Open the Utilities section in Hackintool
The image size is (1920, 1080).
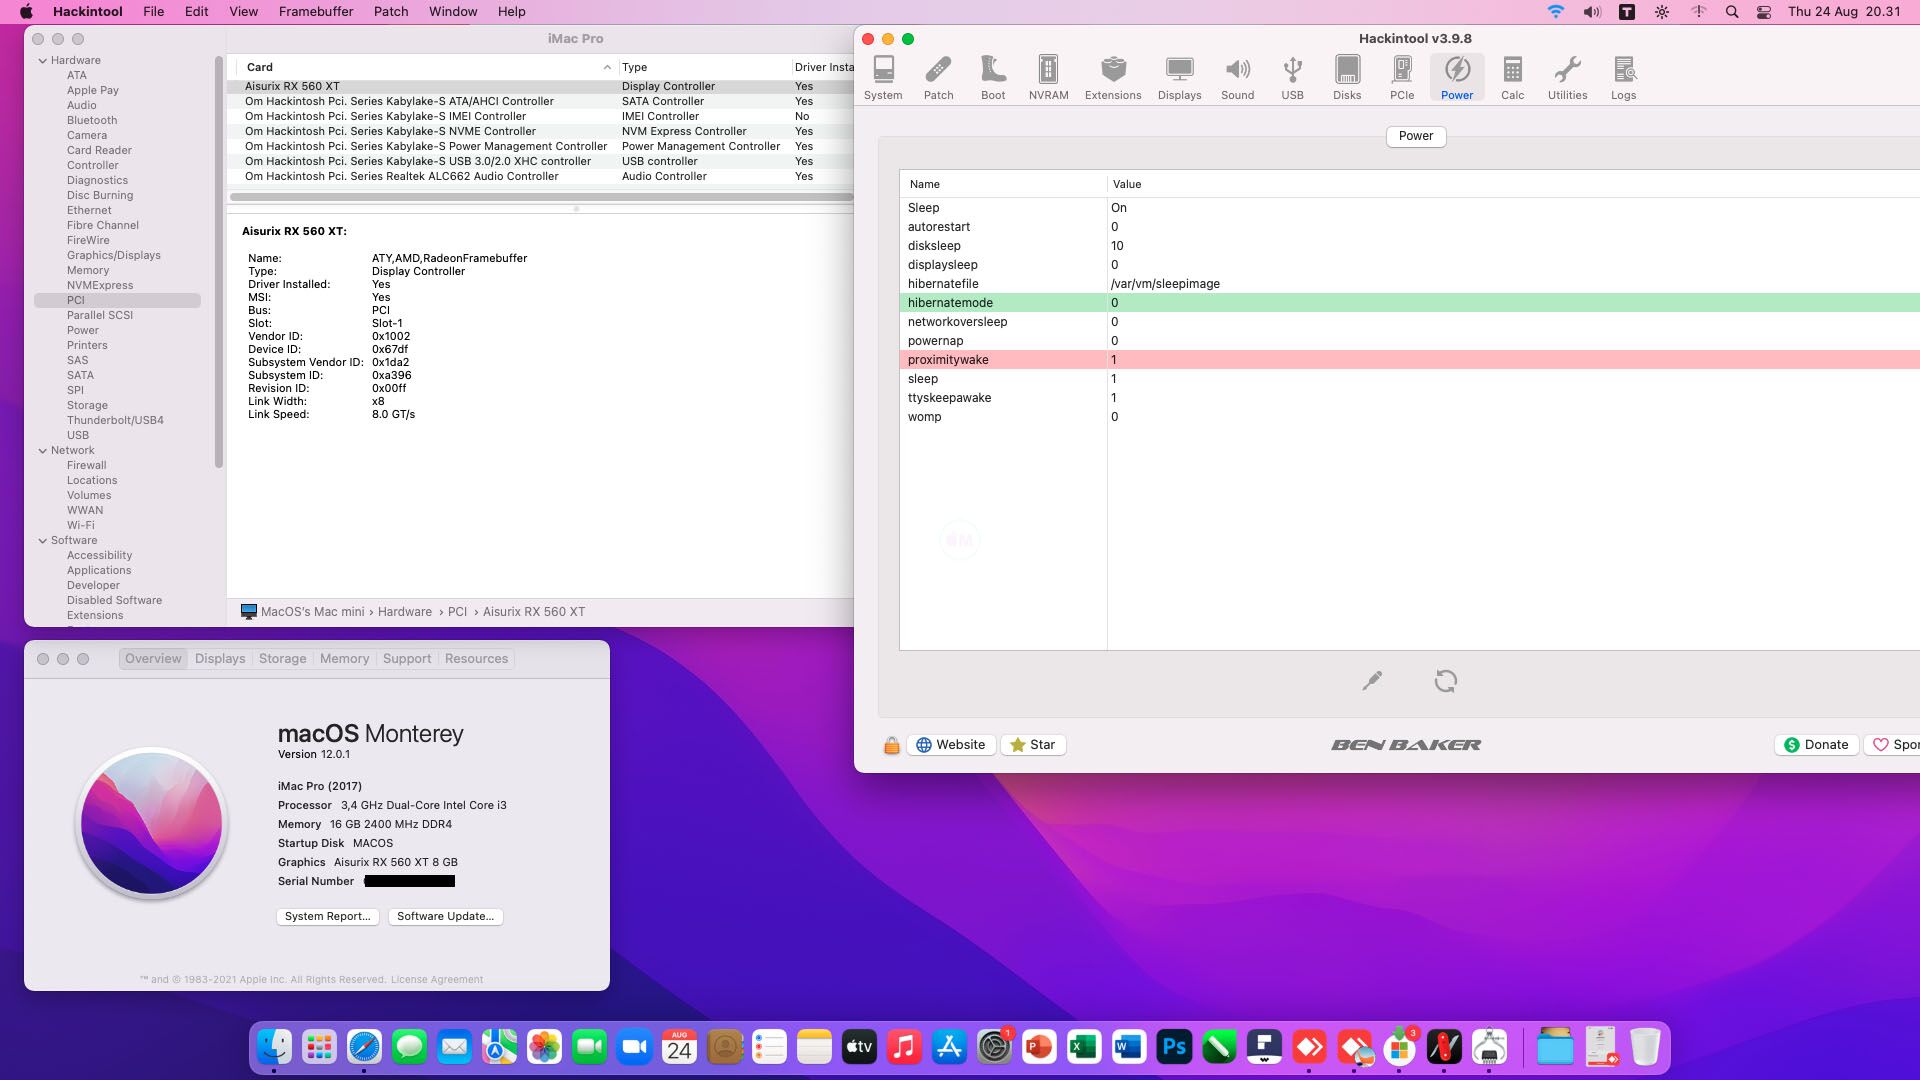point(1567,77)
